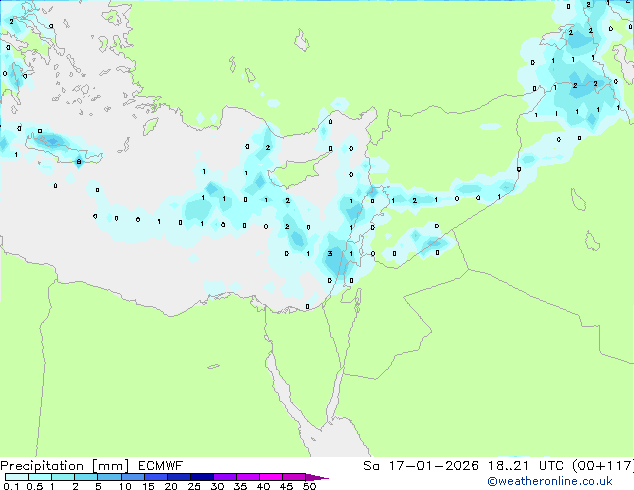The image size is (634, 490).
Task: Click the legend label 10
Action: pos(125,486)
